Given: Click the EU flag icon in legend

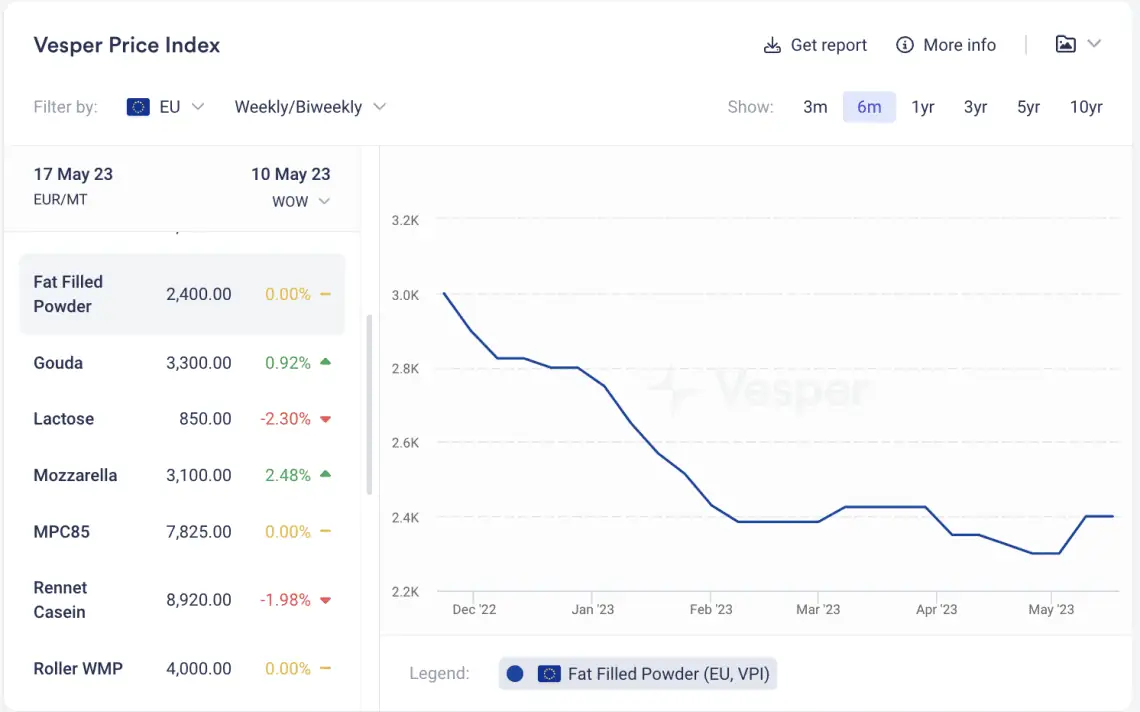Looking at the screenshot, I should point(549,673).
